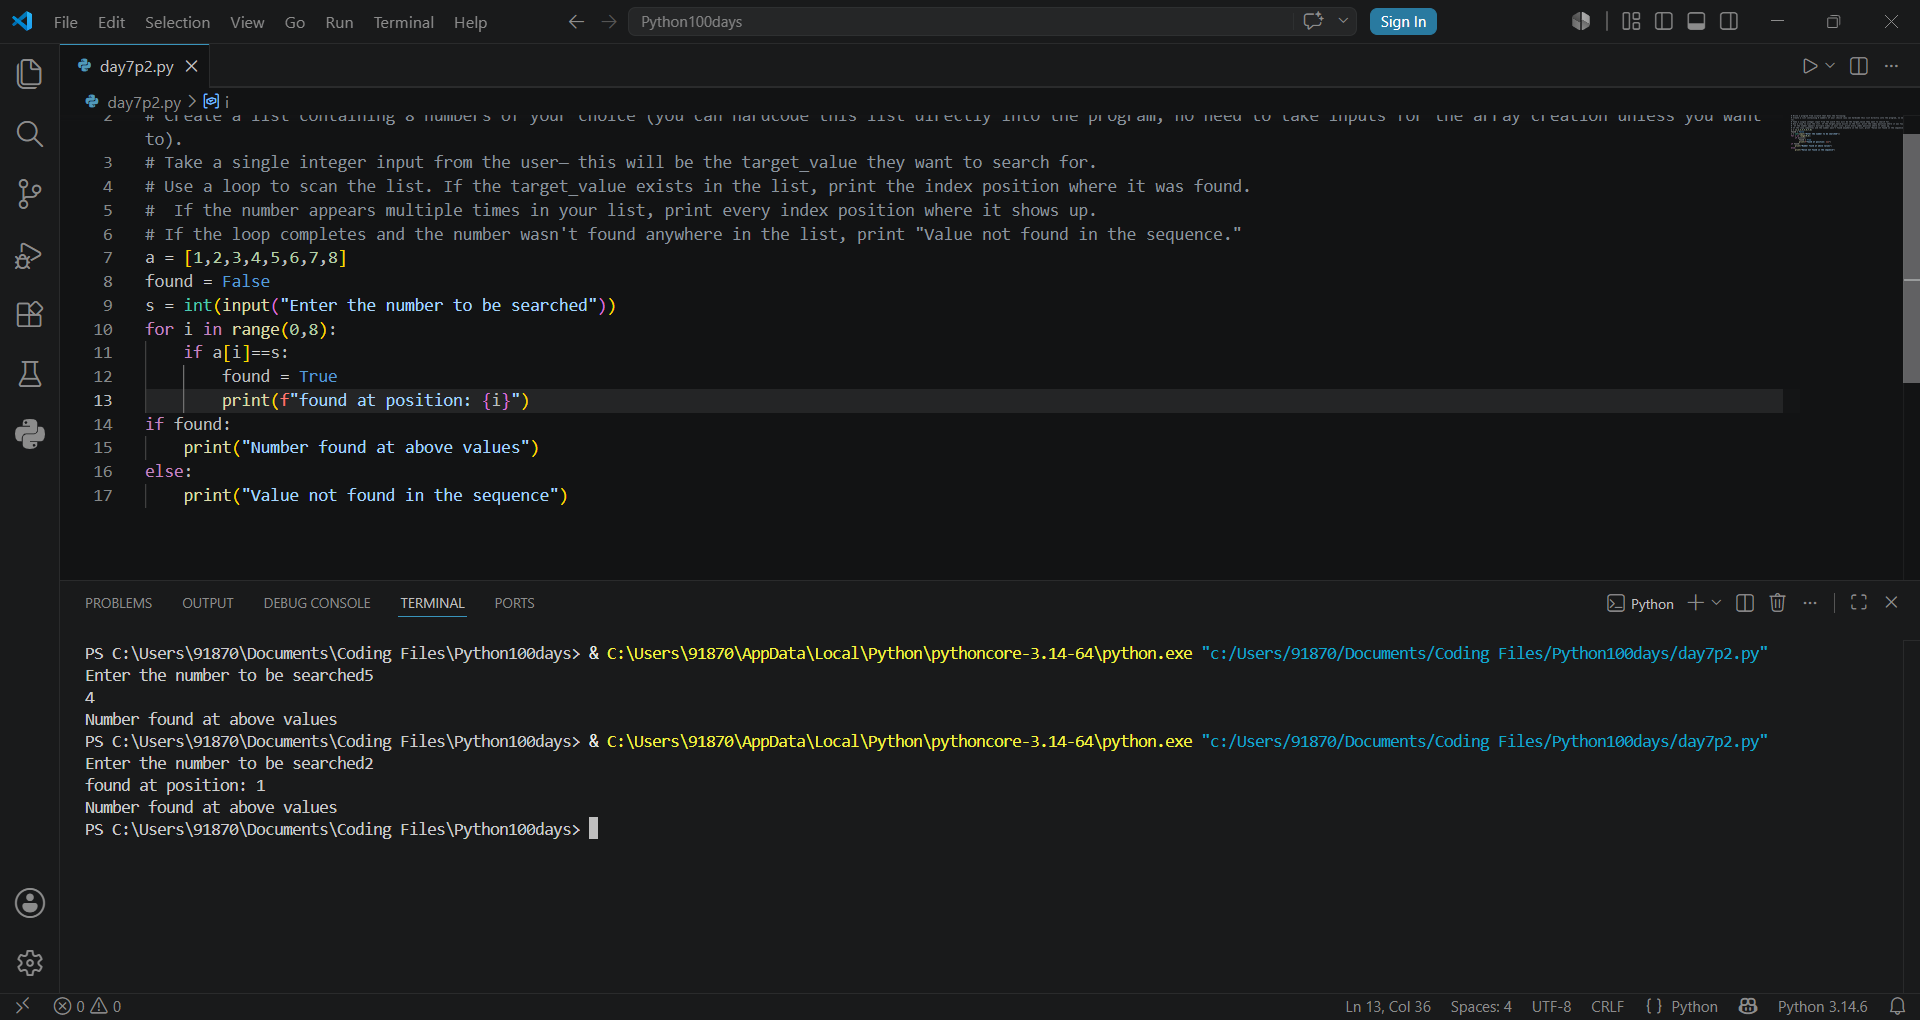Image resolution: width=1920 pixels, height=1020 pixels.
Task: Open the Testing flask view
Action: tap(30, 374)
